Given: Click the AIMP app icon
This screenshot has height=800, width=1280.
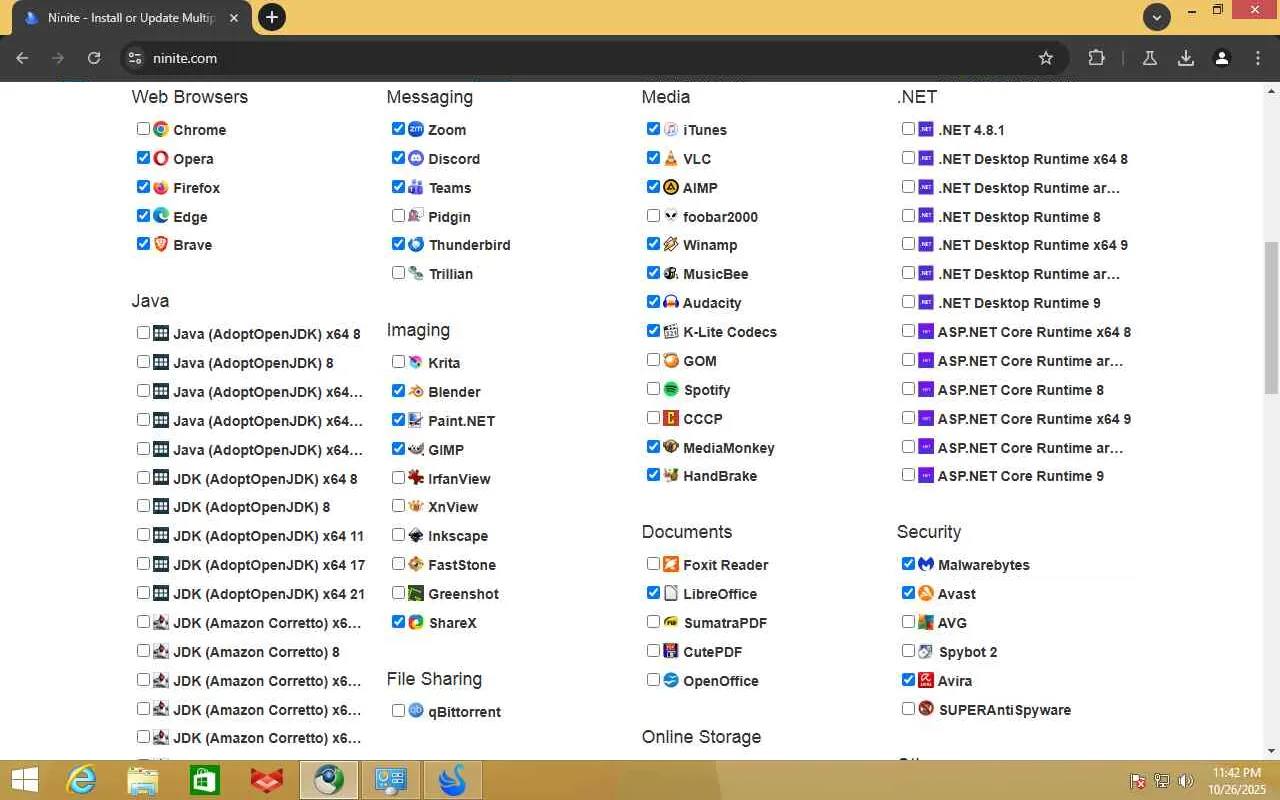Looking at the screenshot, I should [x=671, y=187].
